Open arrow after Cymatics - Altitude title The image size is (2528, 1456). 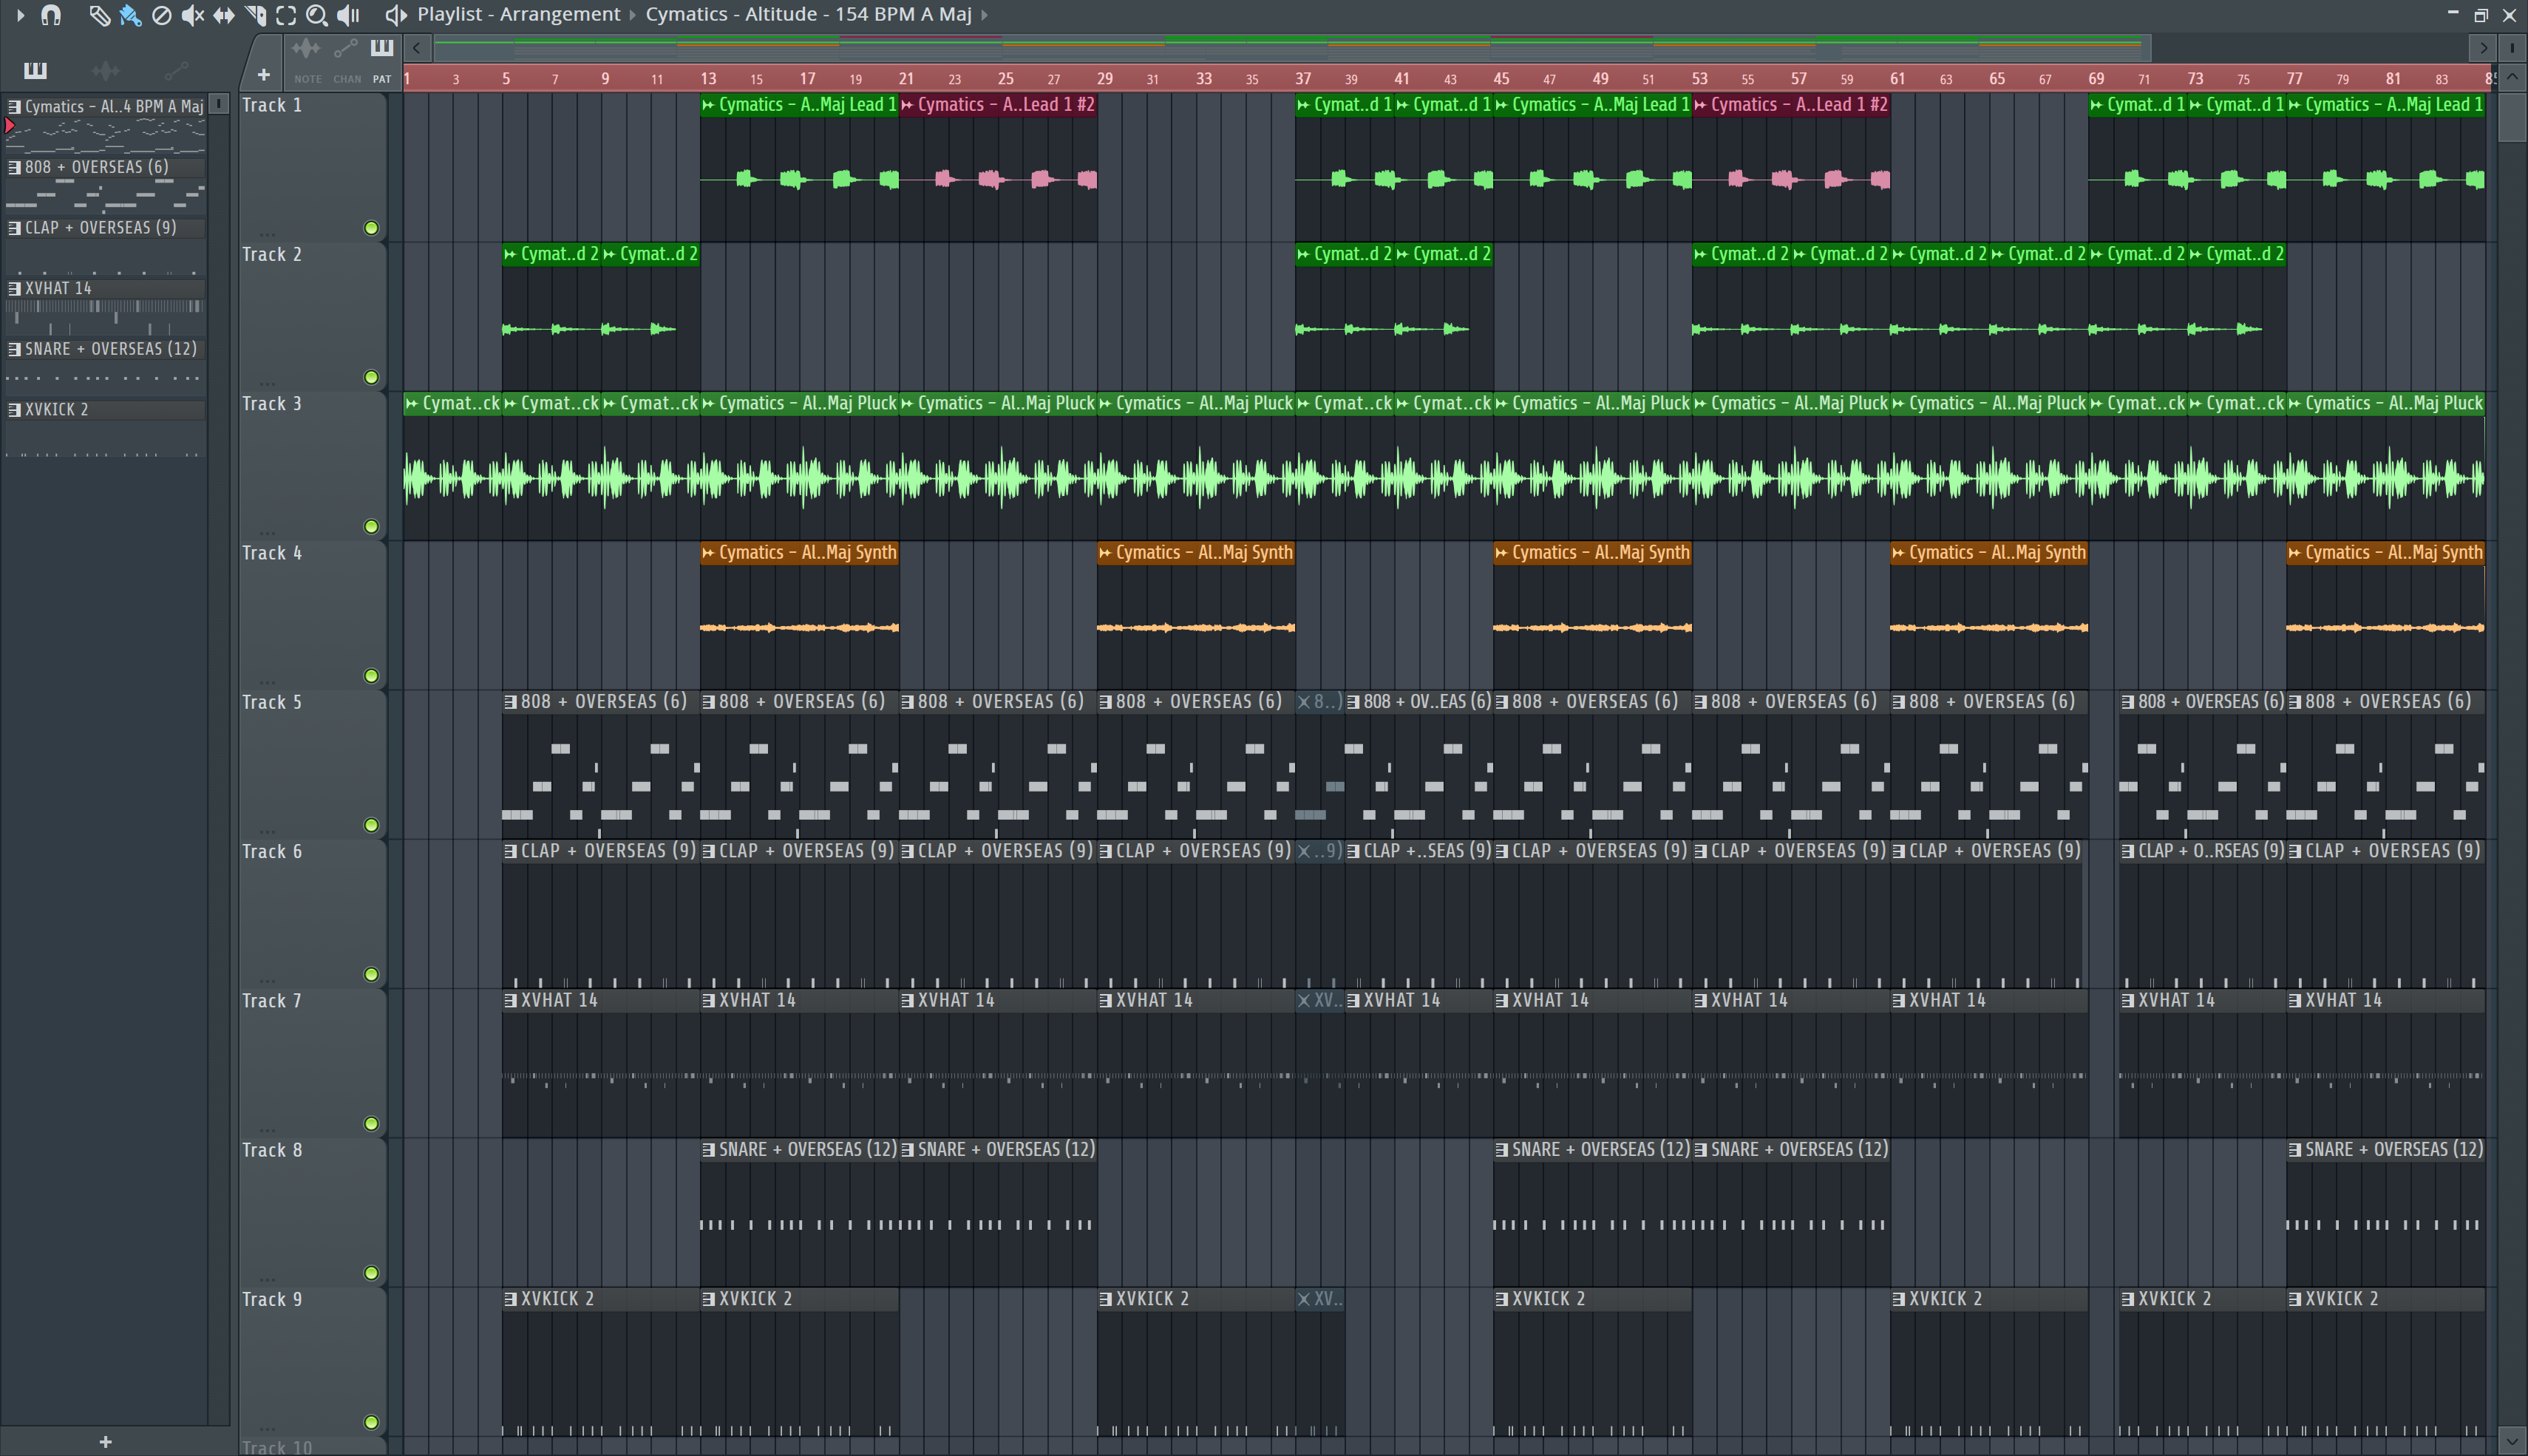(984, 15)
